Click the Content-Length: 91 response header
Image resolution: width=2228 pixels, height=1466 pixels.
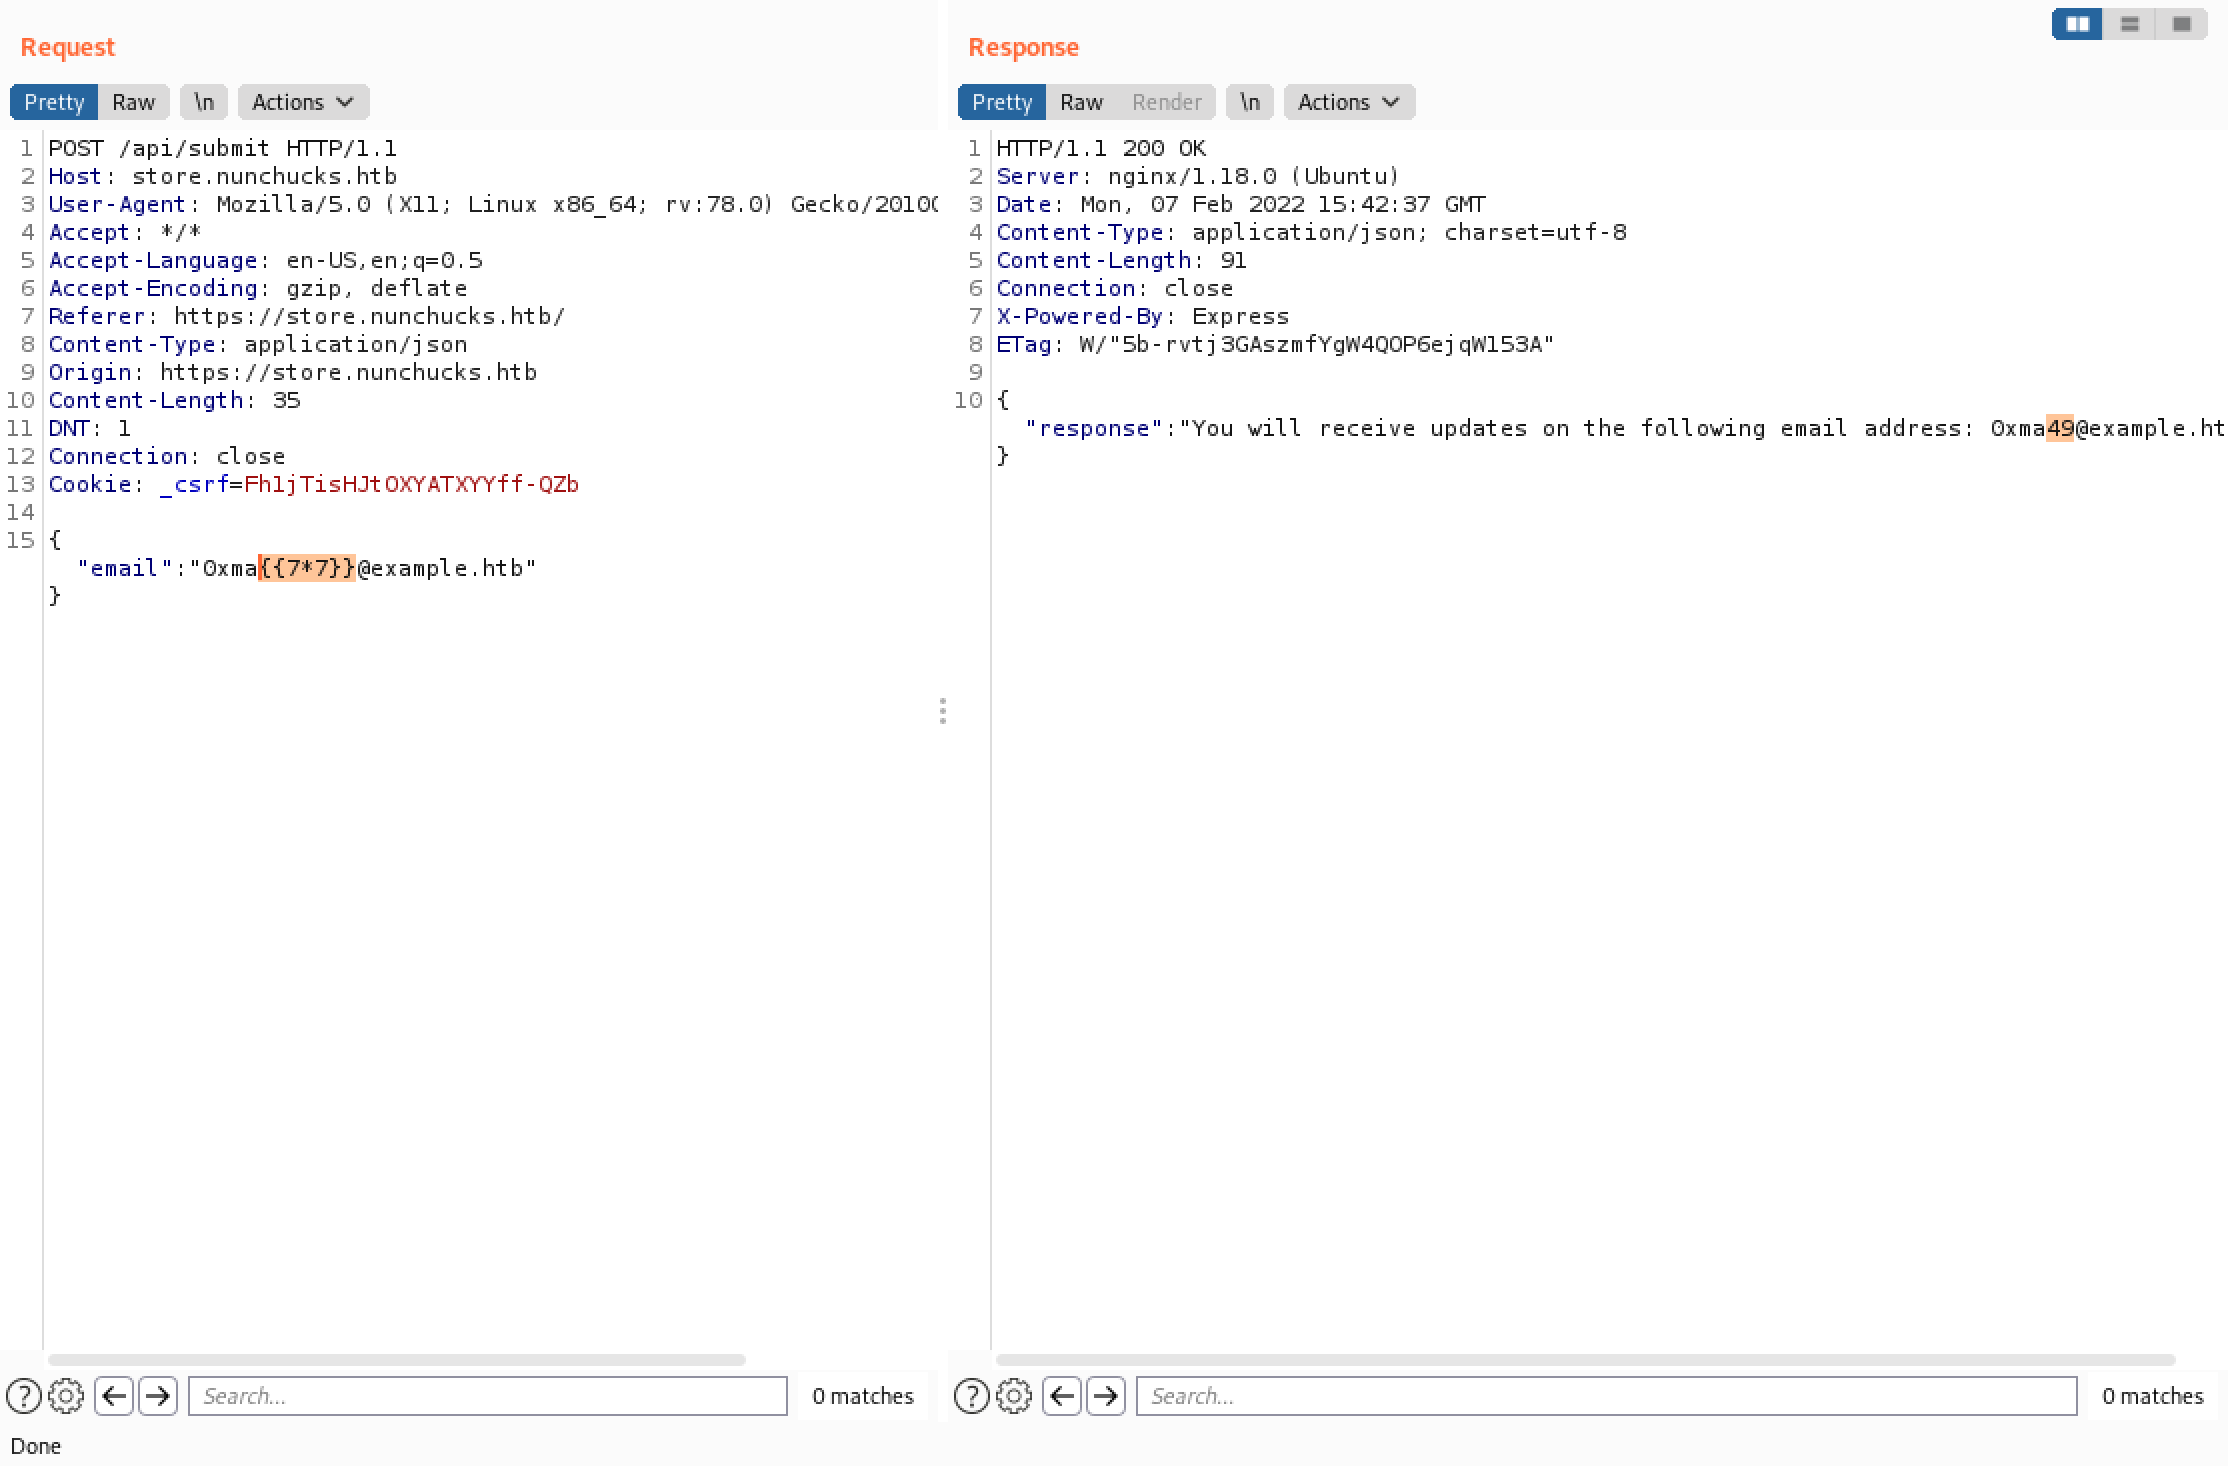[1121, 260]
